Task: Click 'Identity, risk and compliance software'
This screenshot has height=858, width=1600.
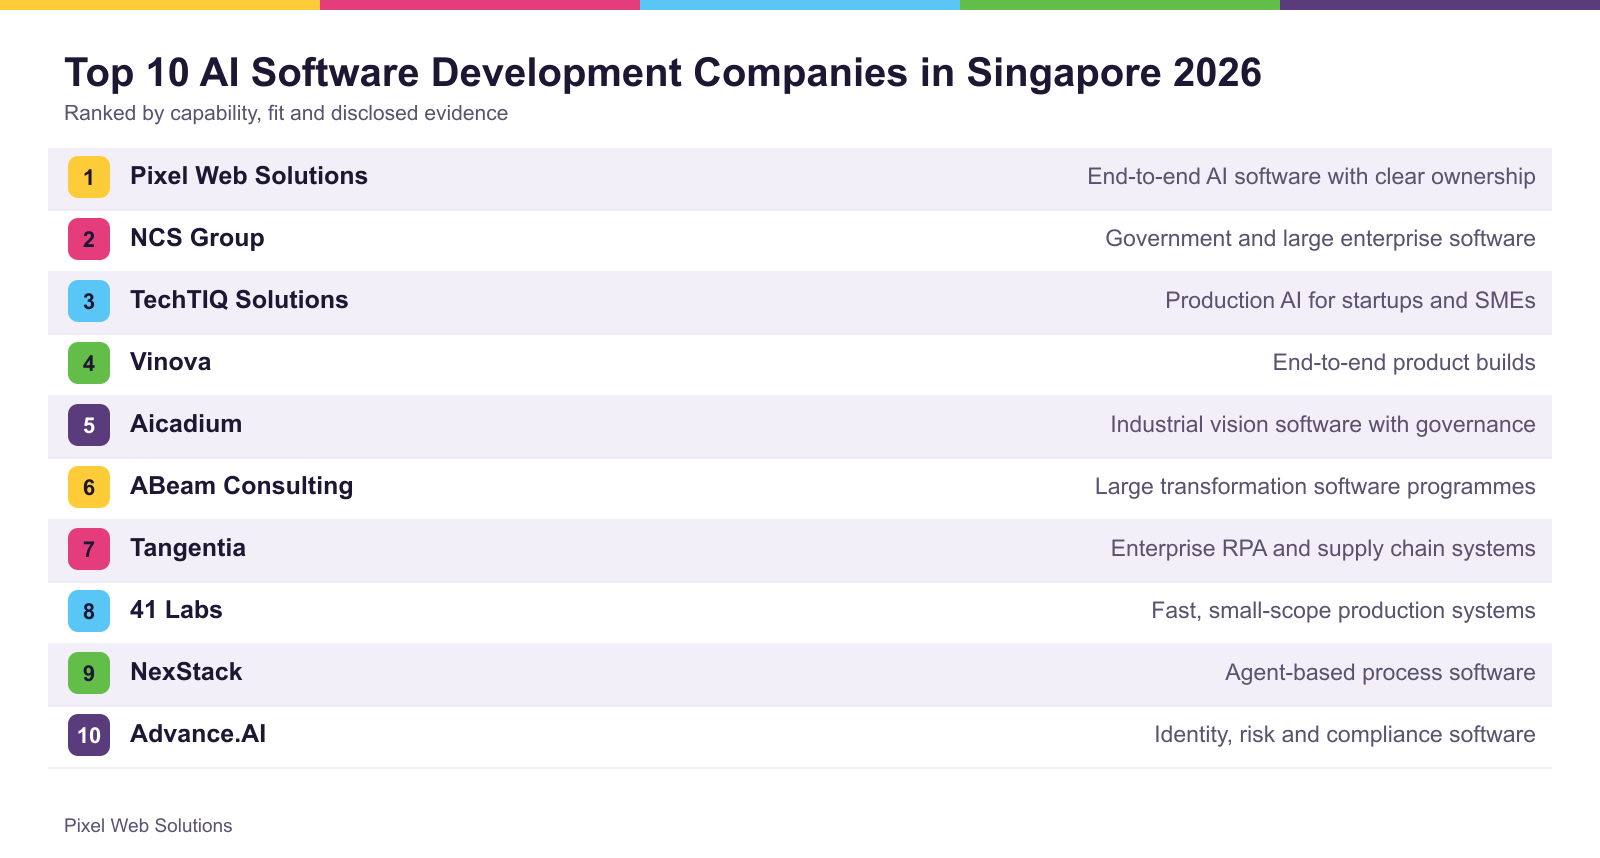Action: (1345, 735)
